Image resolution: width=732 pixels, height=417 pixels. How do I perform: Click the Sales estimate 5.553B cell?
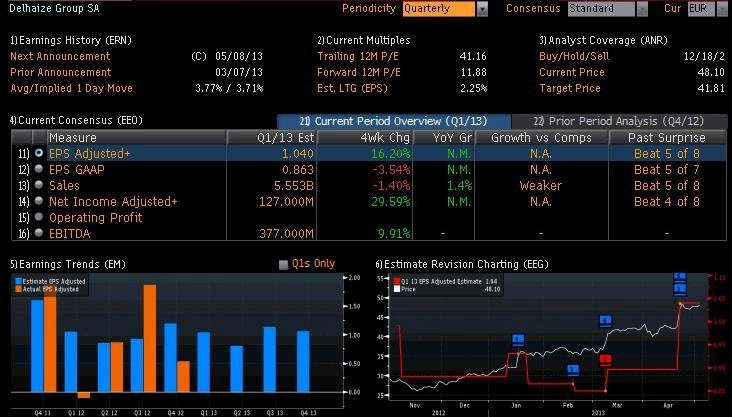pos(271,185)
